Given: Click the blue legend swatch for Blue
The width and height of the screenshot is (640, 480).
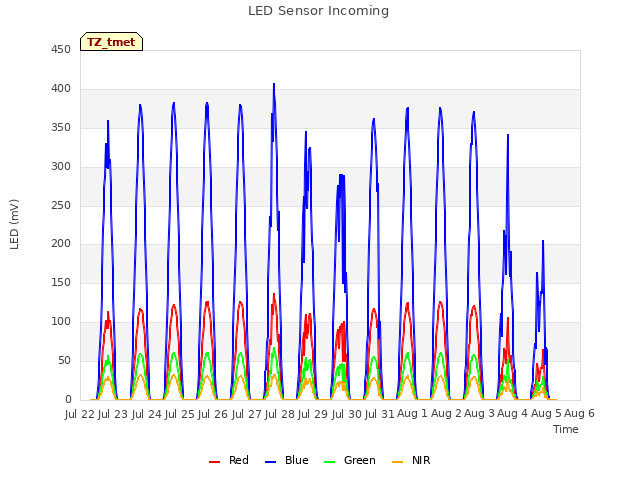Looking at the screenshot, I should coord(271,462).
